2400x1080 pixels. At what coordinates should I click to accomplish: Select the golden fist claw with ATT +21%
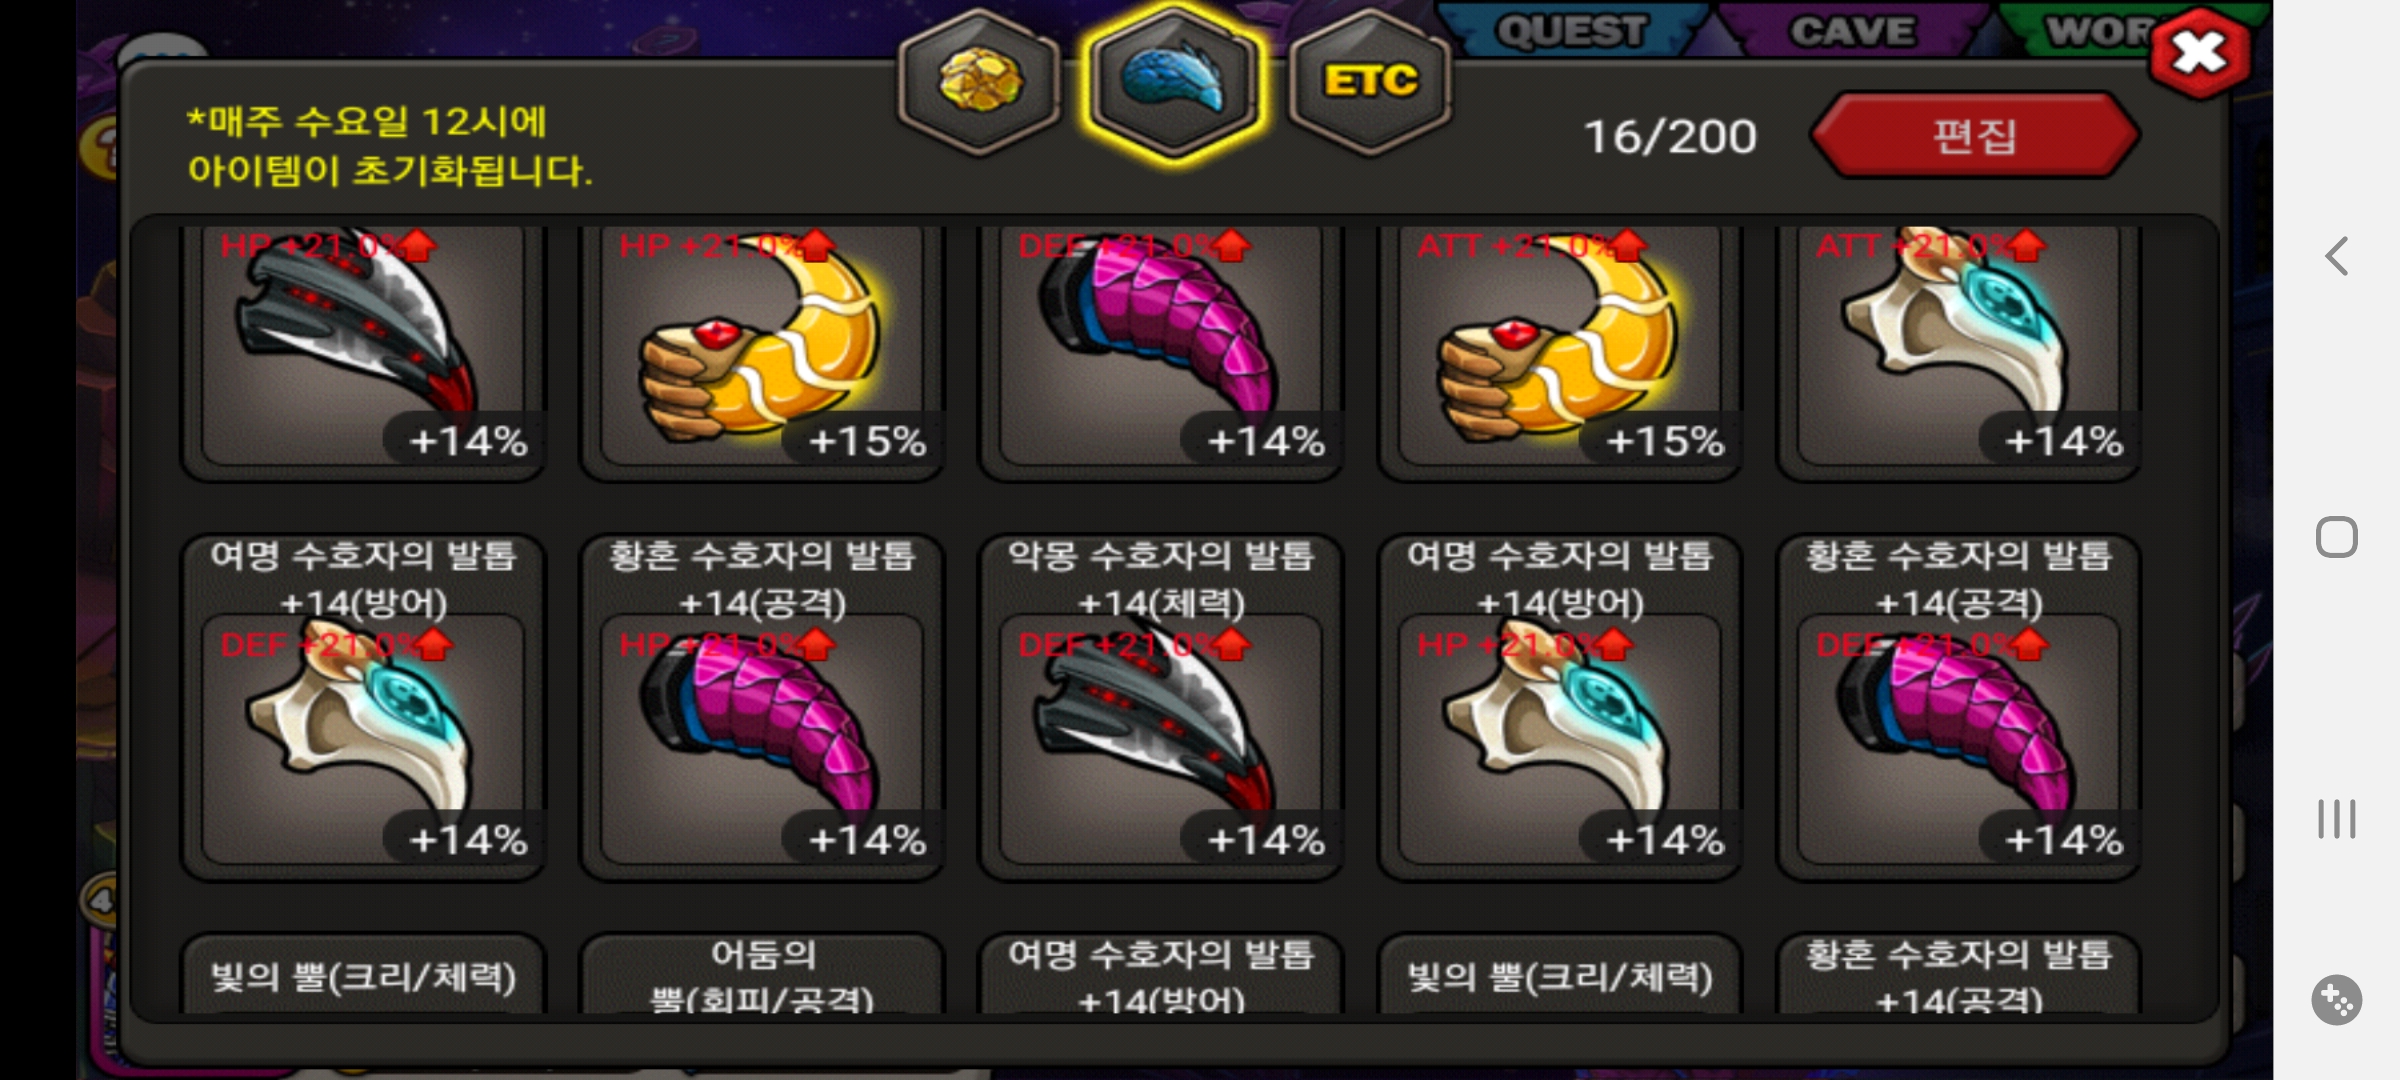point(1559,347)
